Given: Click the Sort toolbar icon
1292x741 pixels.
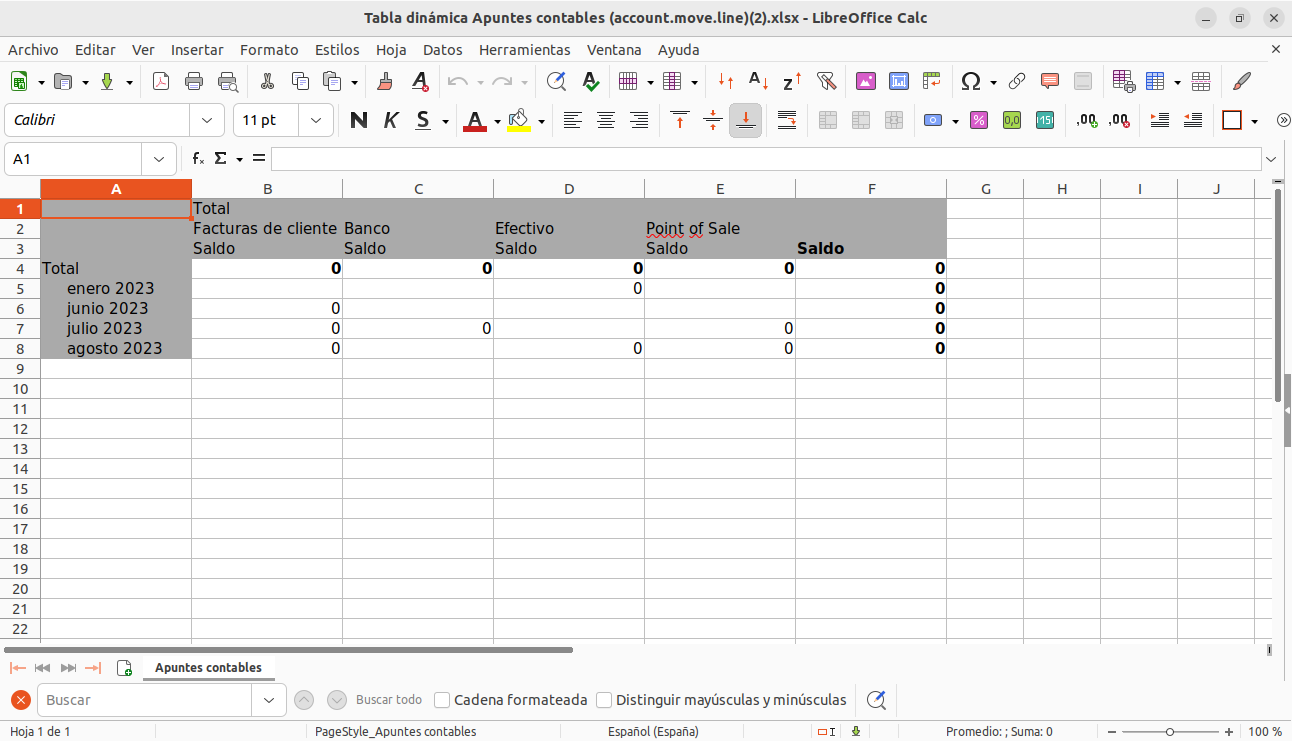Looking at the screenshot, I should [x=726, y=82].
